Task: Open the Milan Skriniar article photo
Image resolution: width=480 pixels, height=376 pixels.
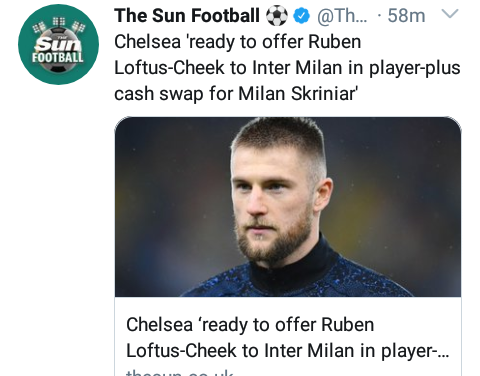Action: point(288,207)
